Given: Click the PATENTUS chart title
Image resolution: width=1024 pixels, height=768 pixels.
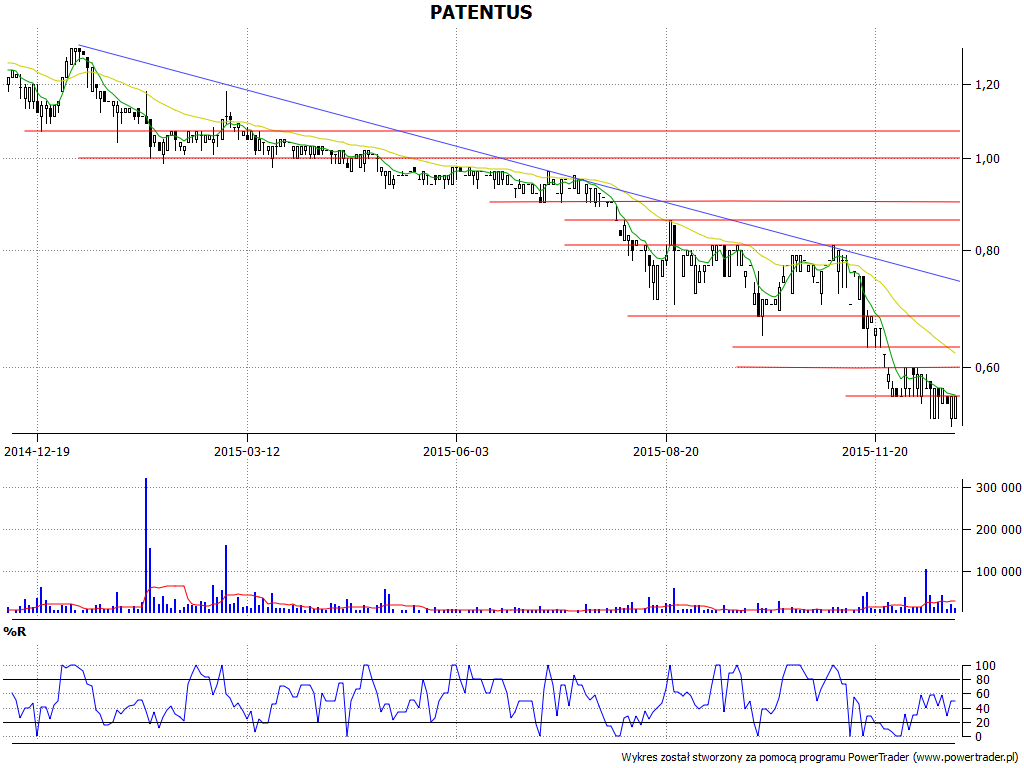Looking at the screenshot, I should [481, 12].
